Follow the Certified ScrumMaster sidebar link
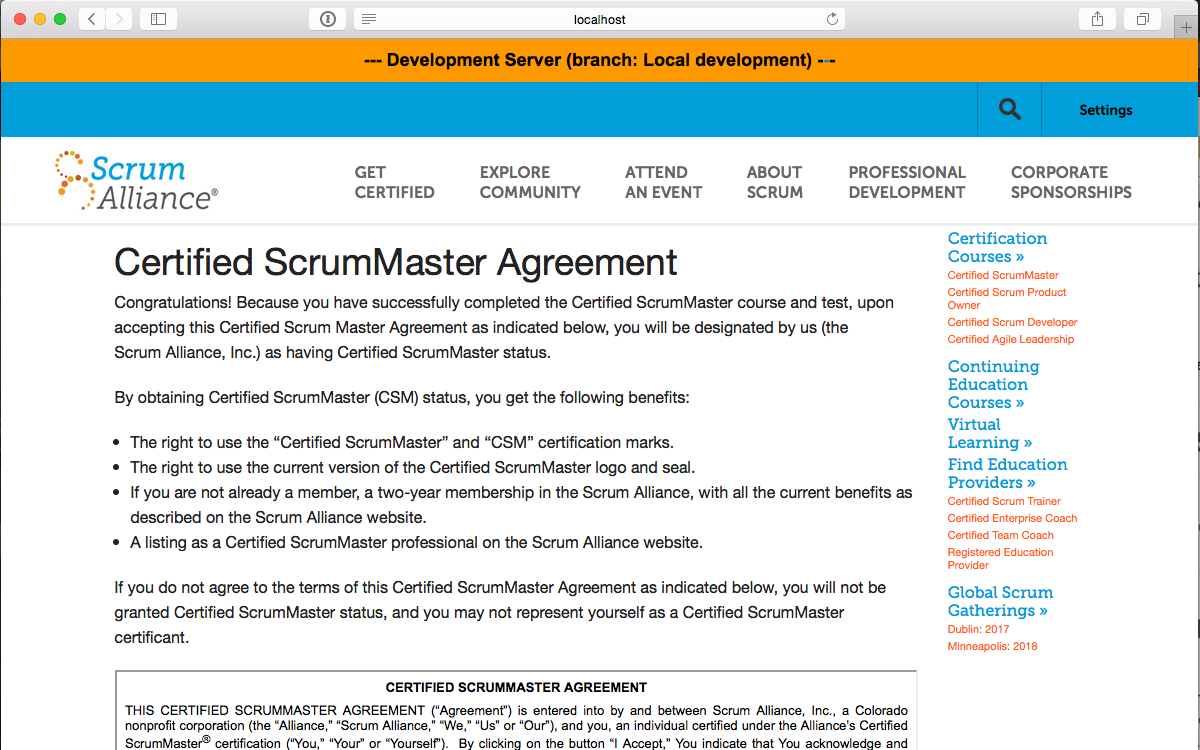1200x750 pixels. click(1003, 275)
